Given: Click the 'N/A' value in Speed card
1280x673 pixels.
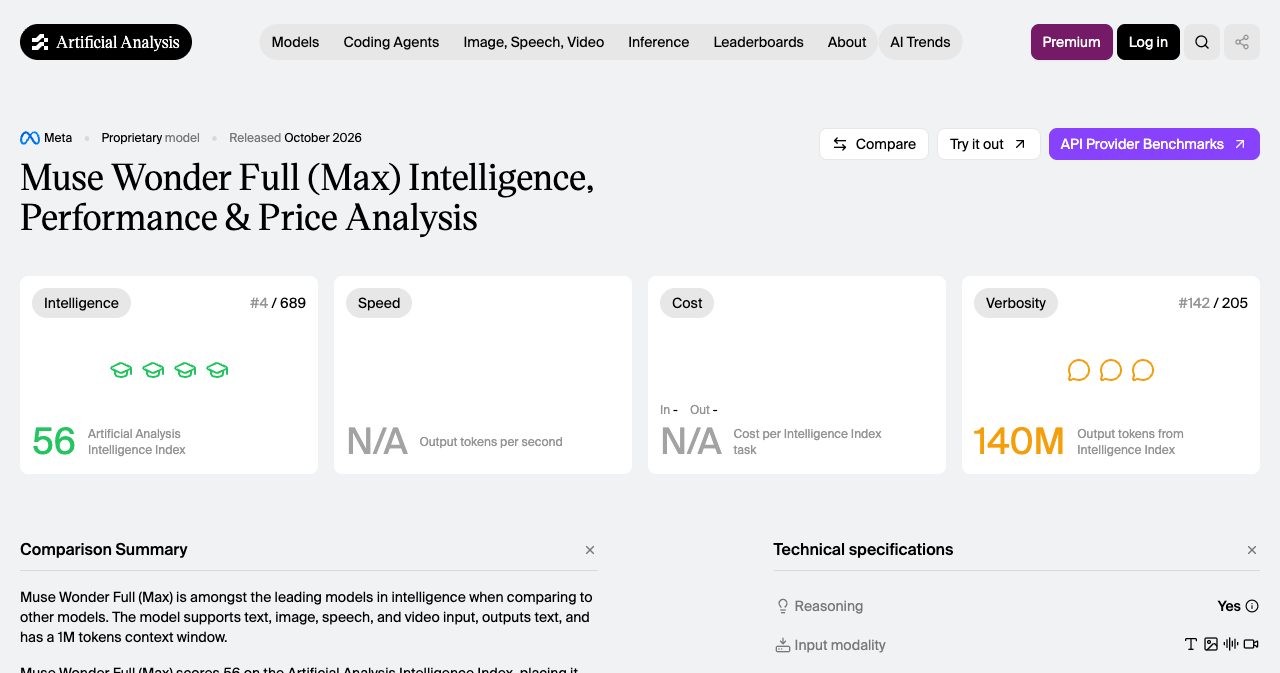Looking at the screenshot, I should coord(377,441).
